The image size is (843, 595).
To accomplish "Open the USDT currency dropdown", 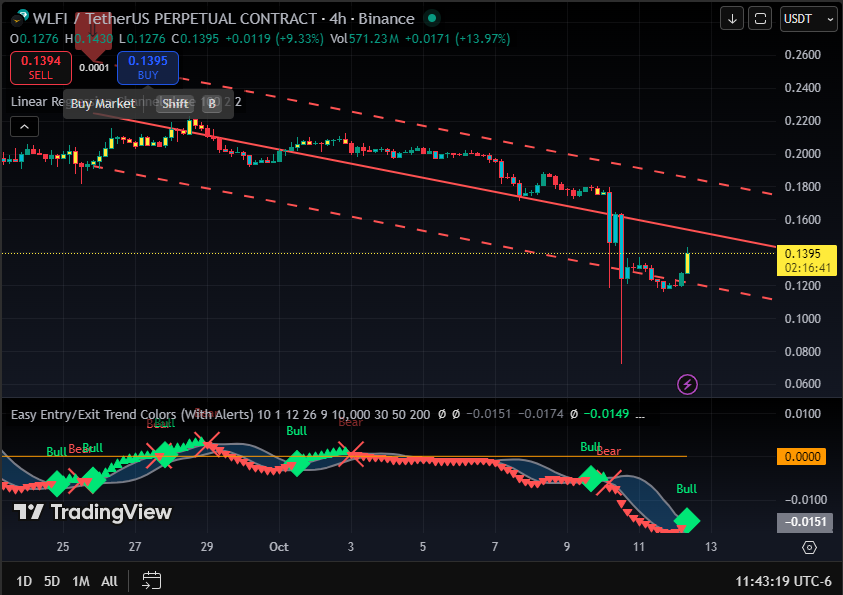I will pos(808,19).
